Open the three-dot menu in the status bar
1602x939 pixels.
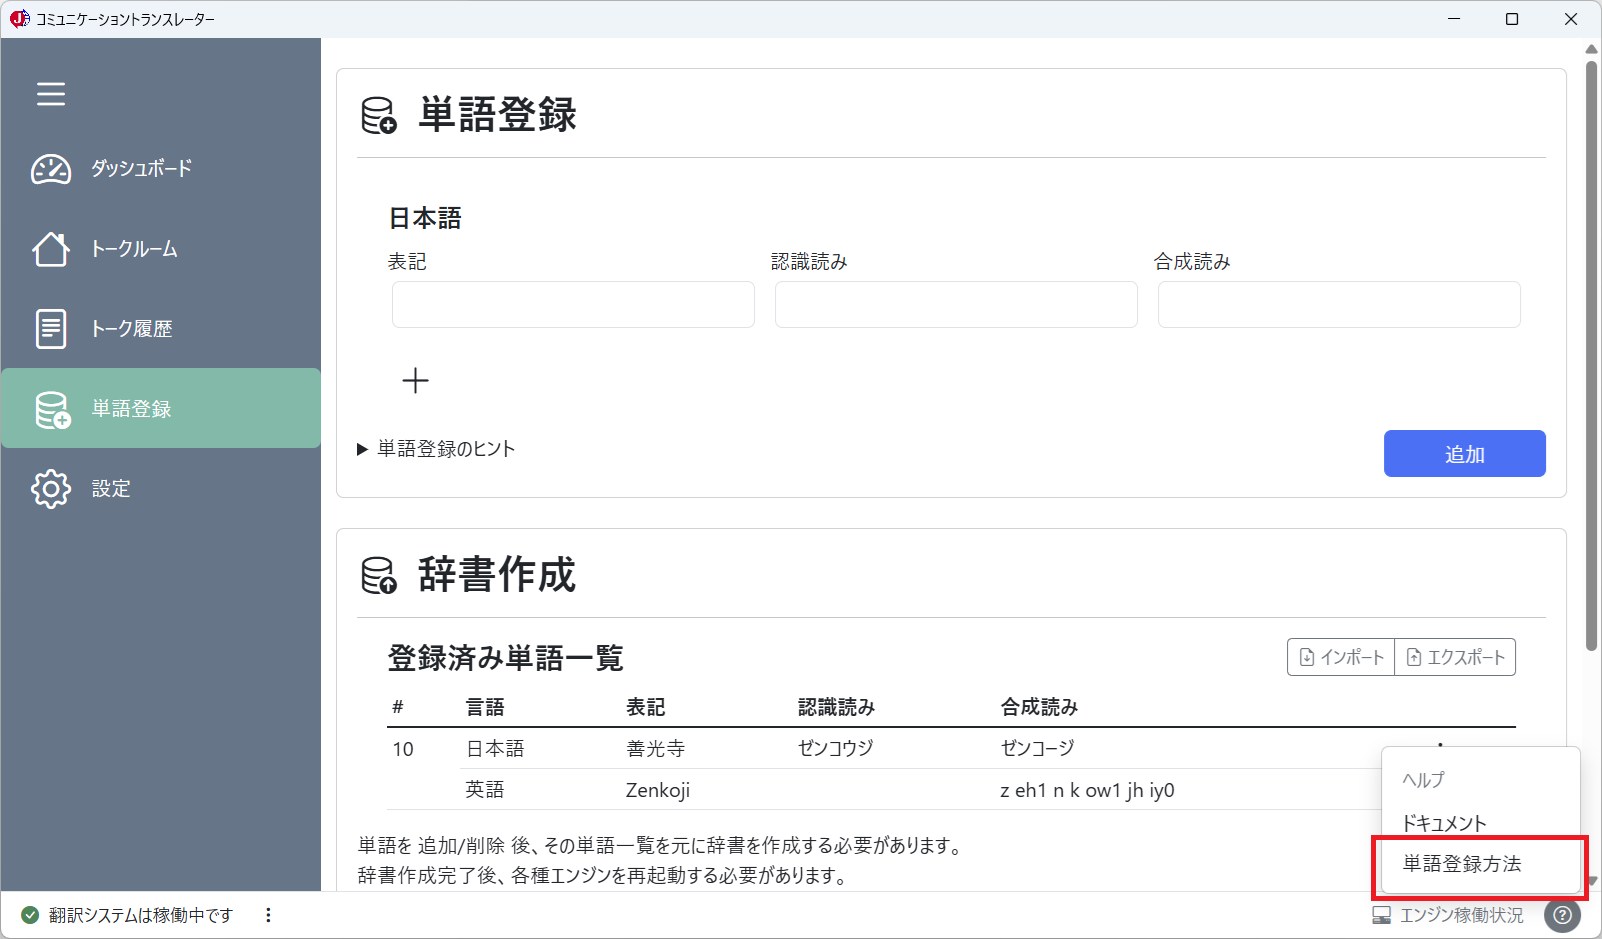(267, 914)
